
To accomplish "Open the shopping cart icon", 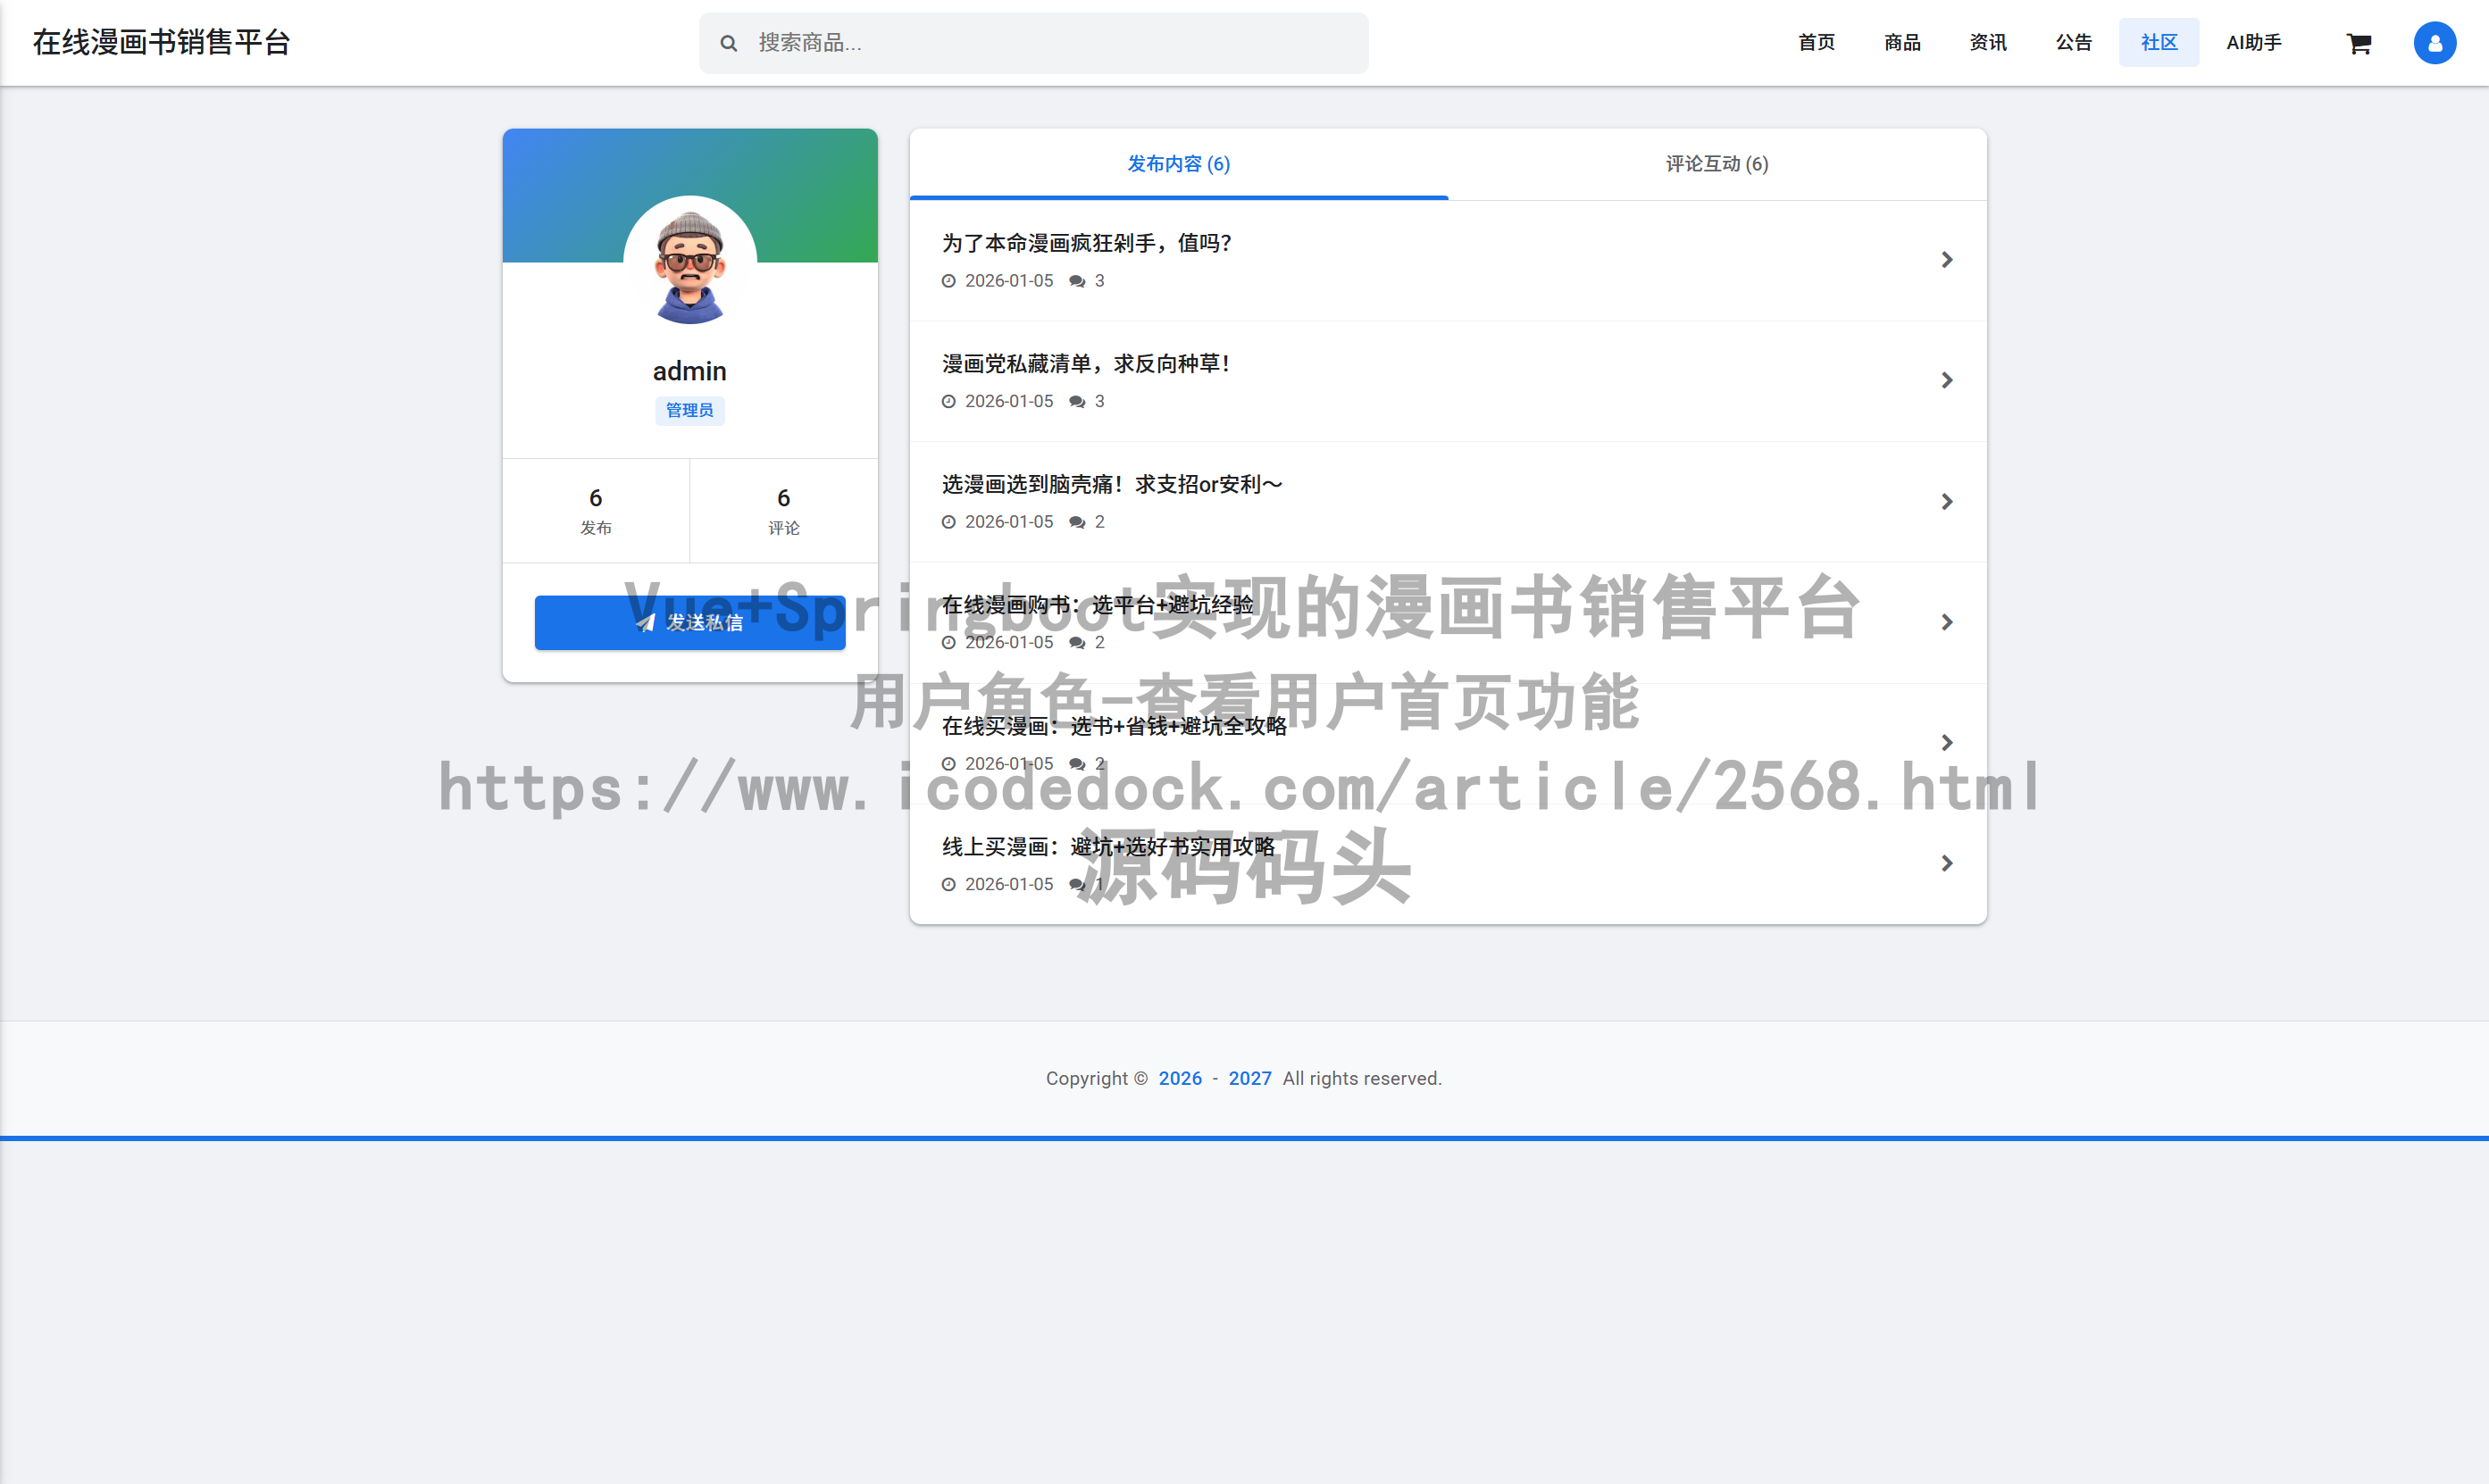I will pyautogui.click(x=2359, y=43).
